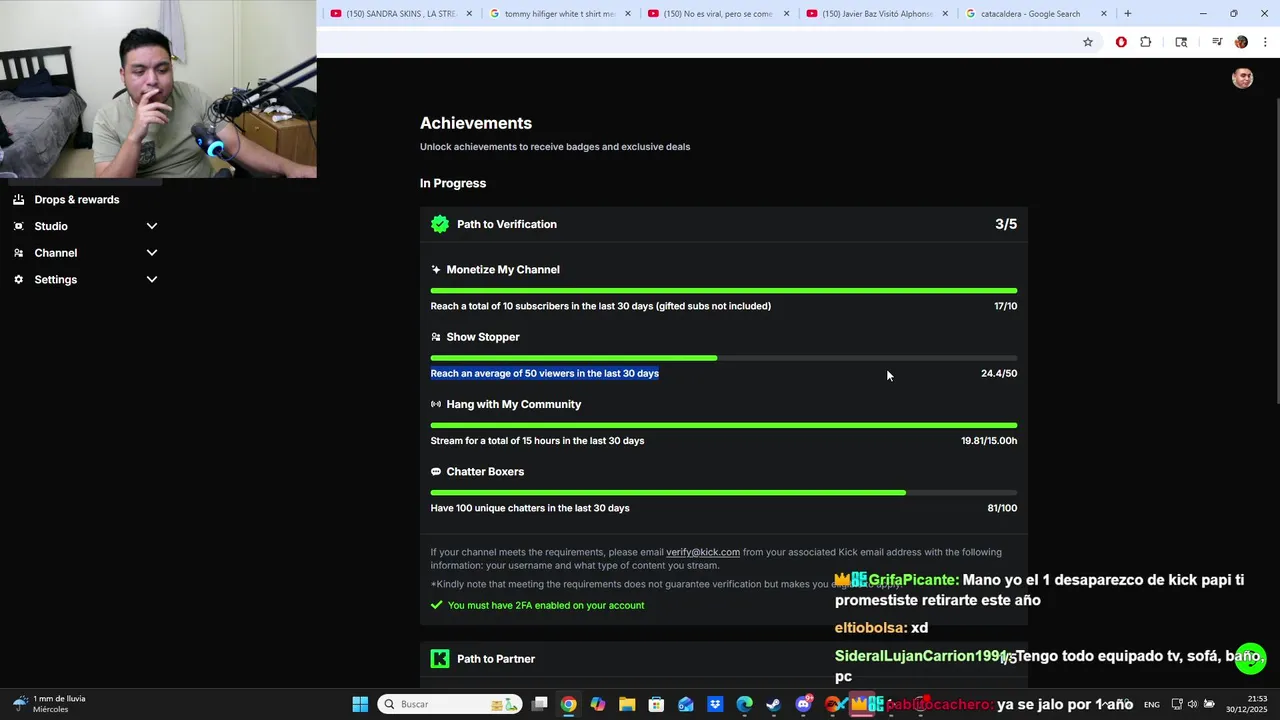Click the Chatter Boxers progress bar

coord(724,493)
